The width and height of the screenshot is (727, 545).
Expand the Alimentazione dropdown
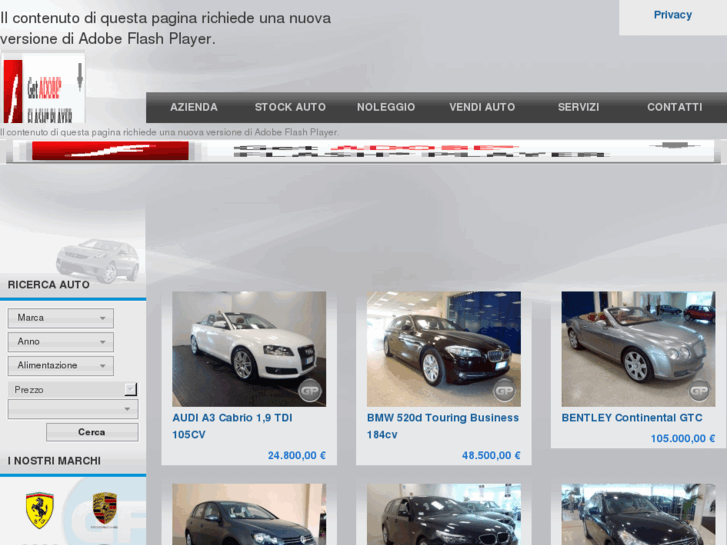[61, 365]
